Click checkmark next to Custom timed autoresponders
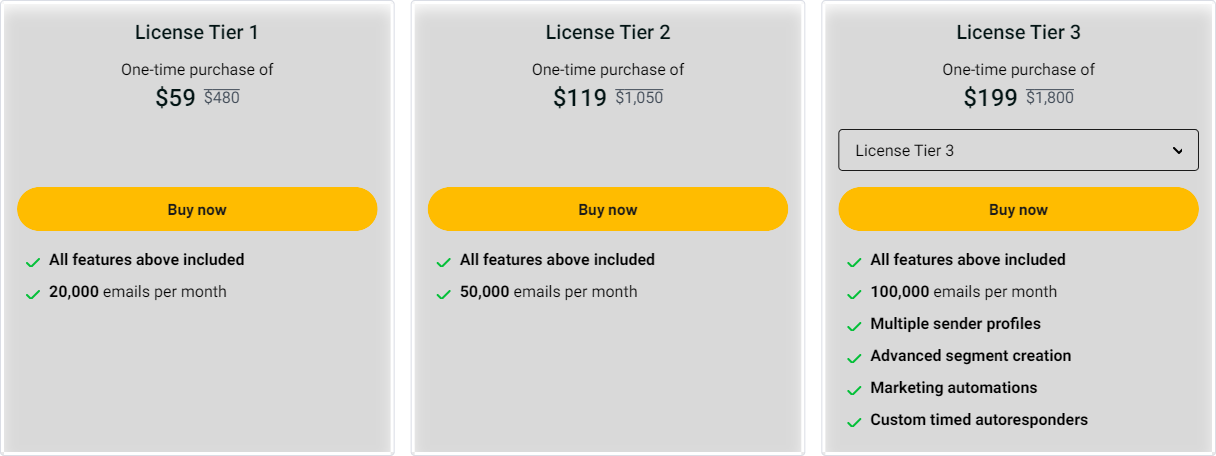 click(x=854, y=422)
